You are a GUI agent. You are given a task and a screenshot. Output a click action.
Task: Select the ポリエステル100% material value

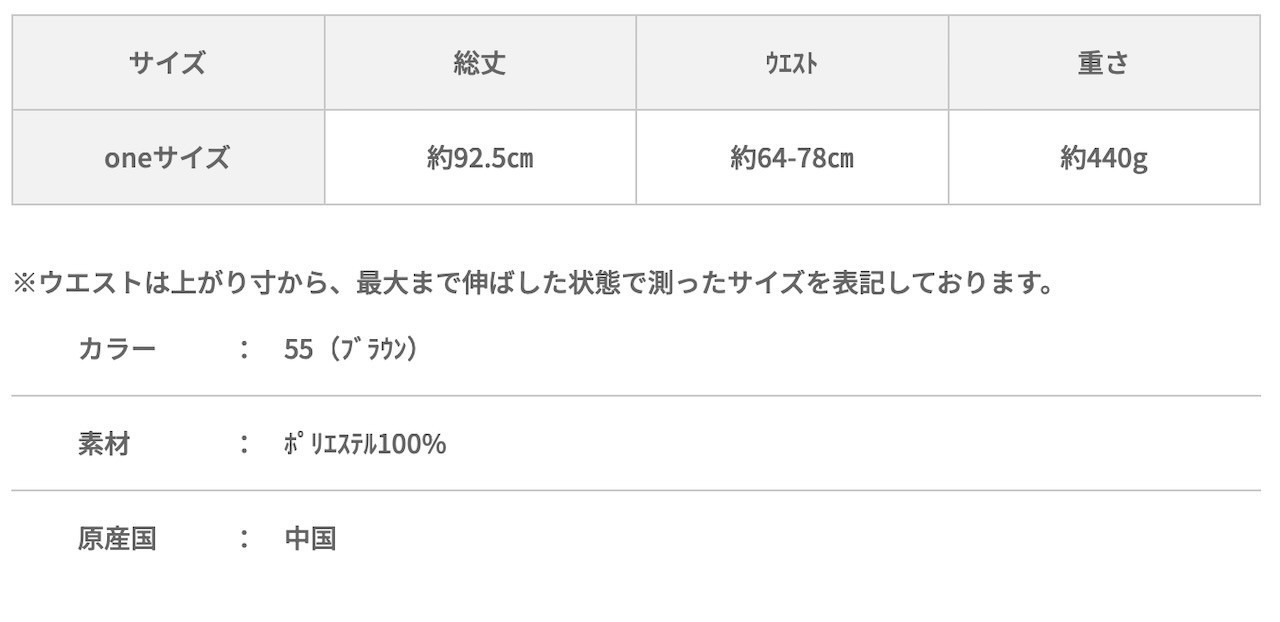[365, 444]
